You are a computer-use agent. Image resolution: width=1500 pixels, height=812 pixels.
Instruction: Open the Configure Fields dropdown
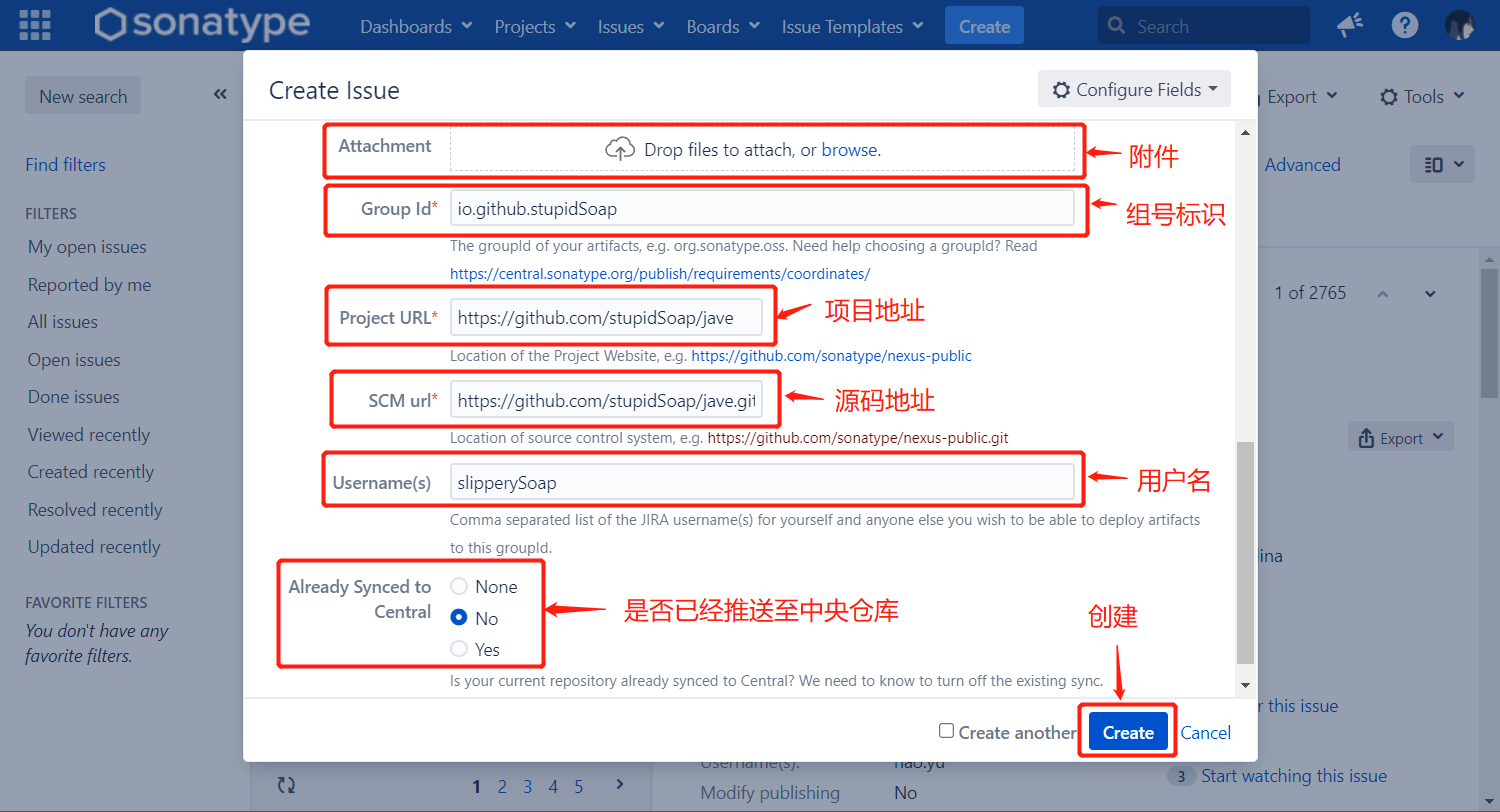pyautogui.click(x=1134, y=89)
